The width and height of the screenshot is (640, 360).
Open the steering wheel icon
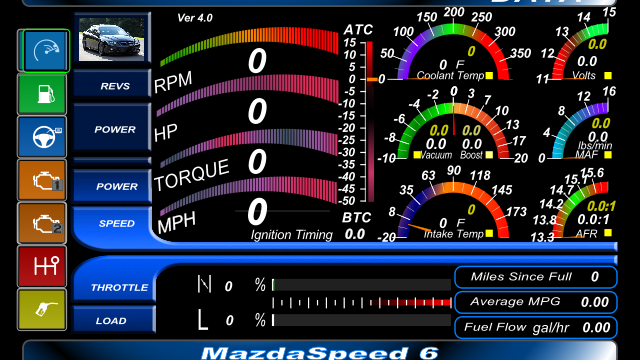(x=42, y=137)
